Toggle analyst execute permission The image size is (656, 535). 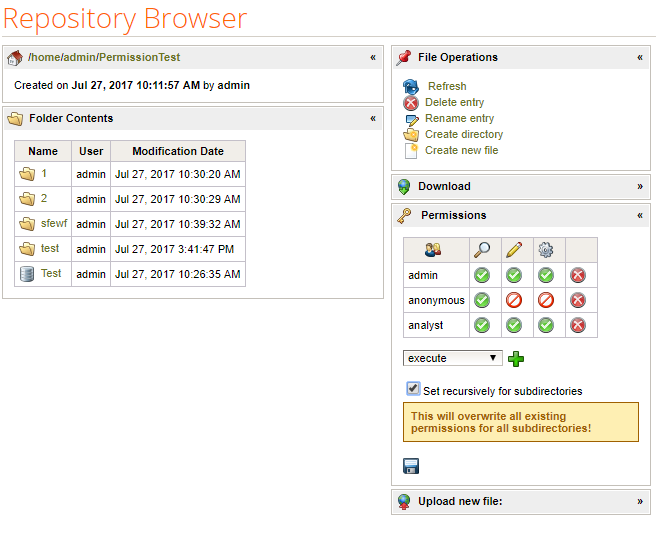coord(546,325)
